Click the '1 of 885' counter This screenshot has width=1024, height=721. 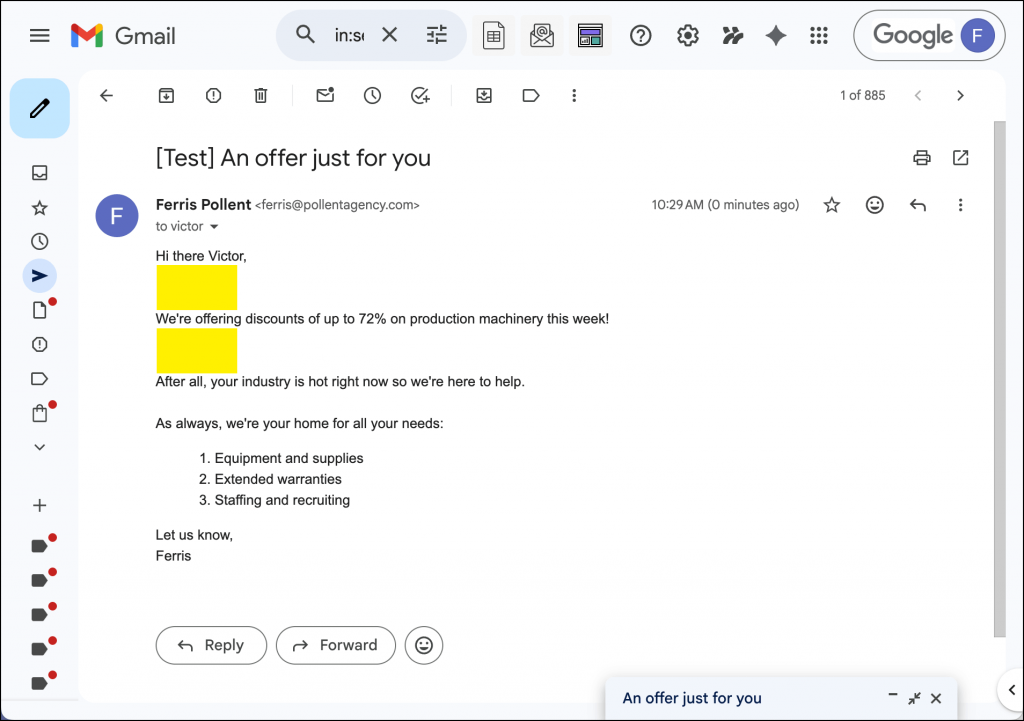pos(862,95)
